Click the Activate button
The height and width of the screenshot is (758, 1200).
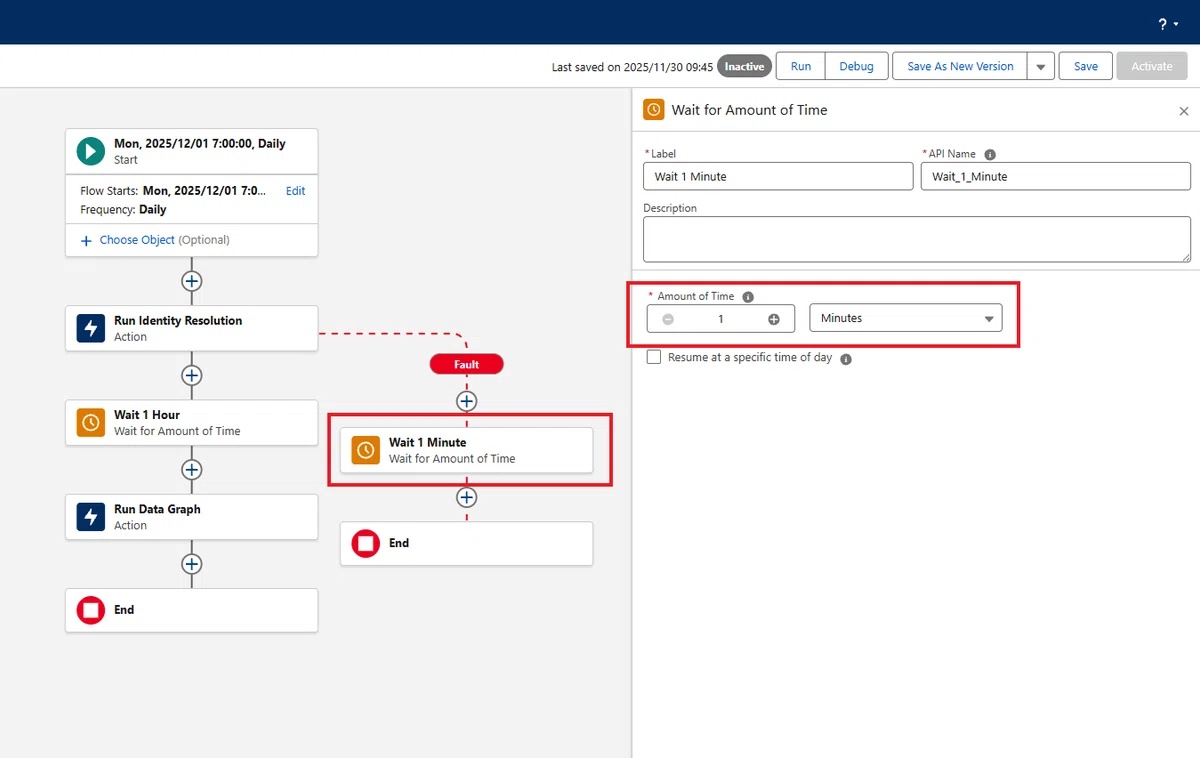tap(1152, 67)
